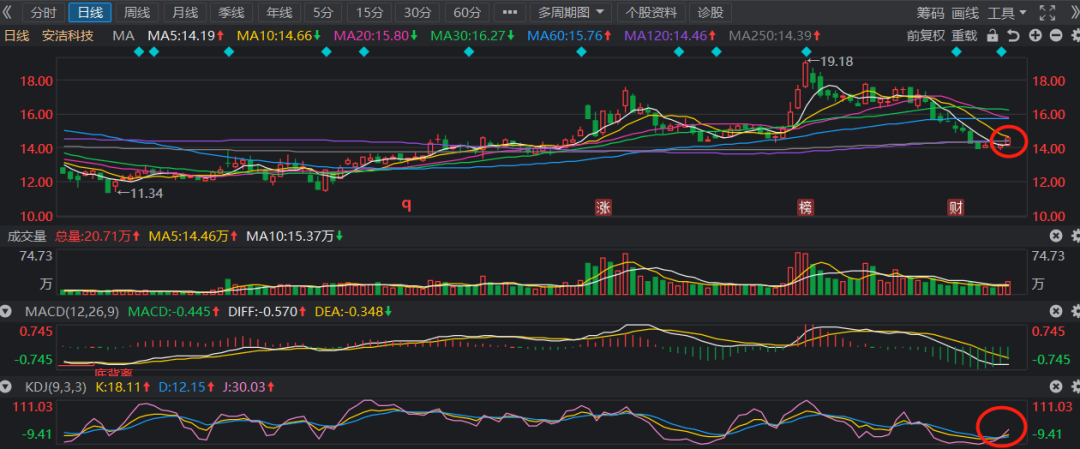
Task: Click the 涨 event marker on chart
Action: tap(604, 208)
